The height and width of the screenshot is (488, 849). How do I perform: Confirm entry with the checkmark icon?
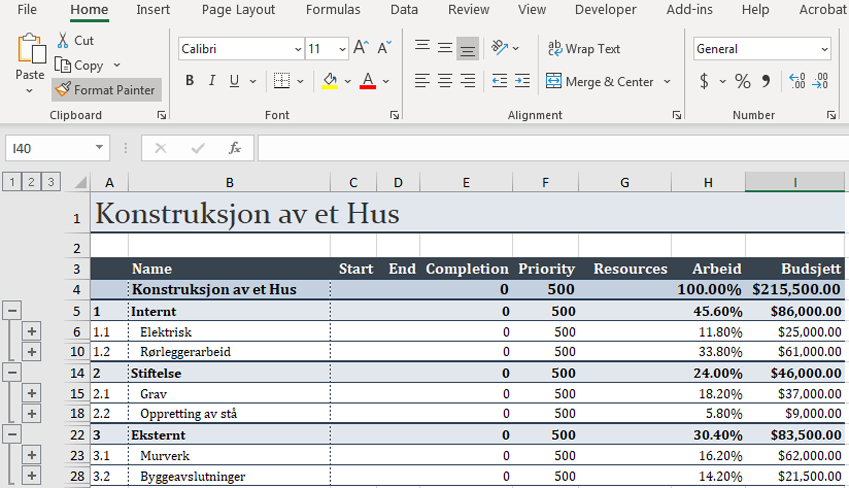click(x=198, y=148)
